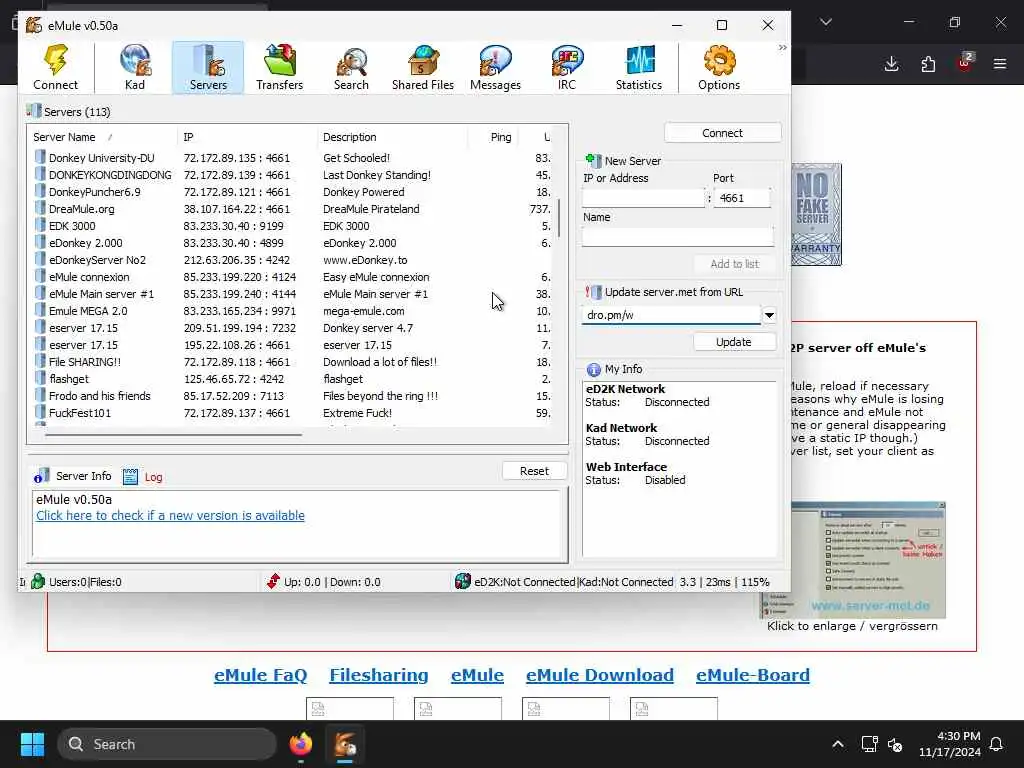Expand the Firefox tab list chevron
The width and height of the screenshot is (1024, 768).
826,22
